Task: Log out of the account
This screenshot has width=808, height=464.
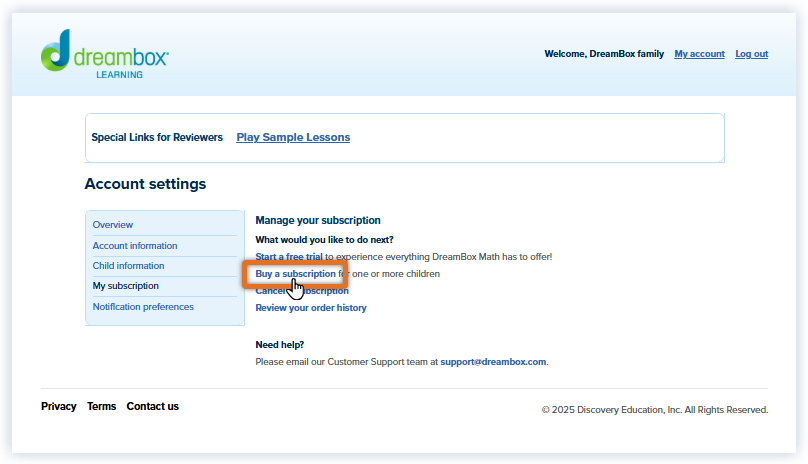Action: [751, 54]
